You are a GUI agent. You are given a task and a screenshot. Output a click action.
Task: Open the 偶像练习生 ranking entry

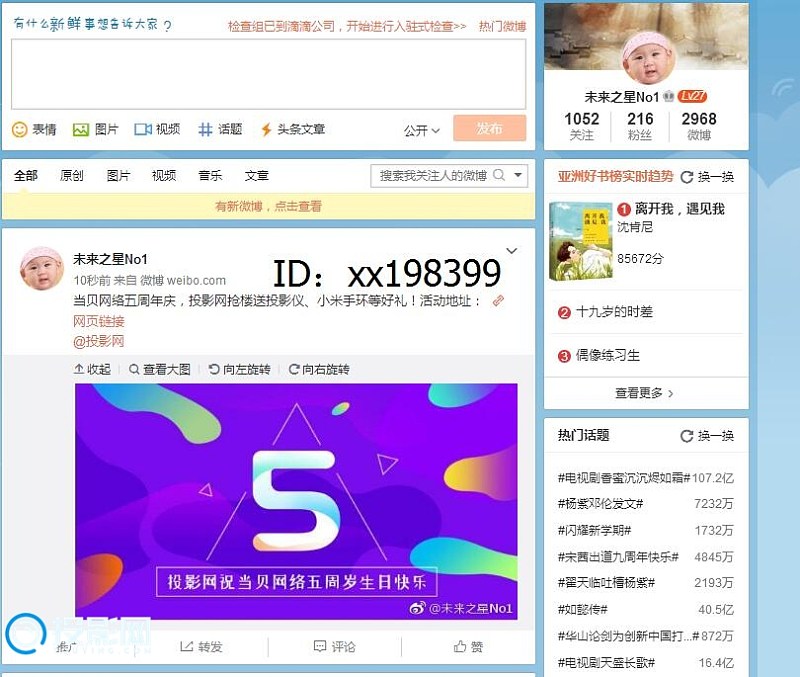click(608, 355)
